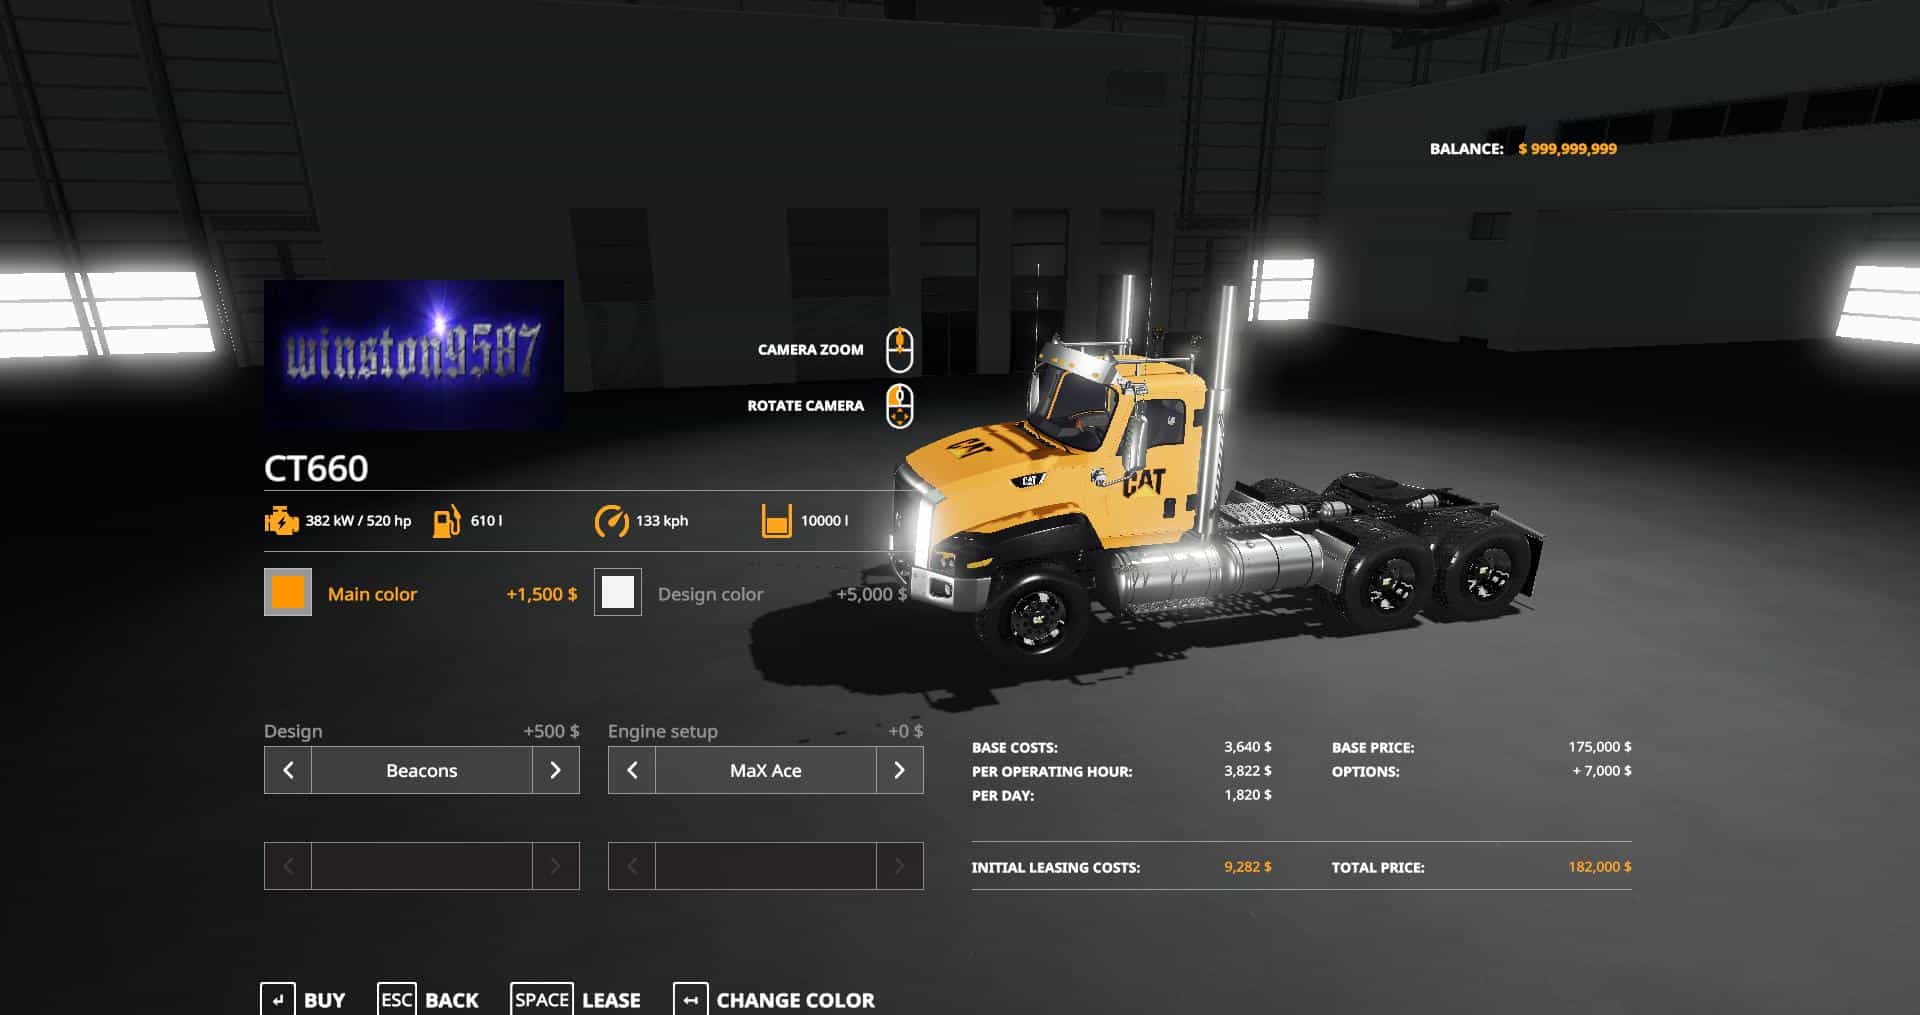Viewport: 1920px width, 1015px height.
Task: Open the Beacons design selector
Action: point(421,770)
